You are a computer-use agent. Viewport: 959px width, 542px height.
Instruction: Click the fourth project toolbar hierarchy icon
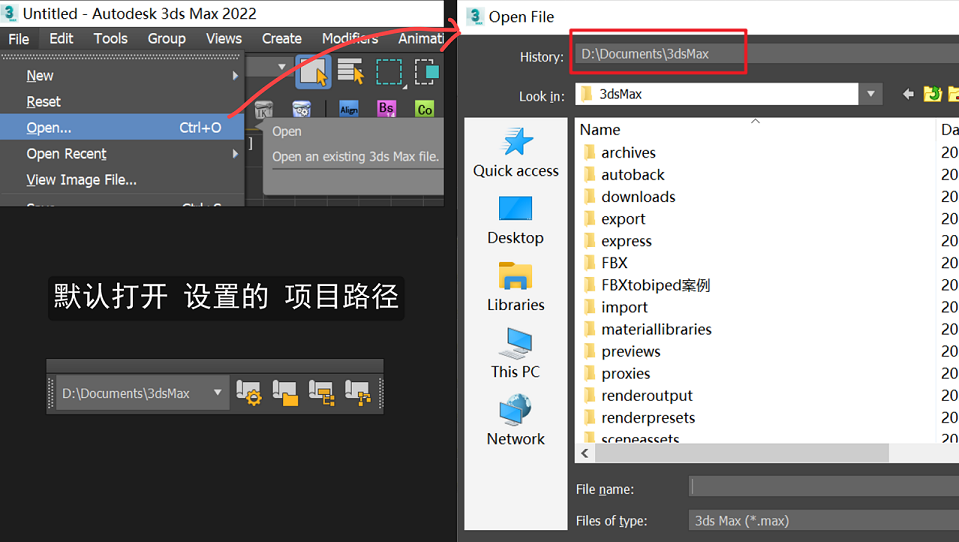pyautogui.click(x=358, y=393)
